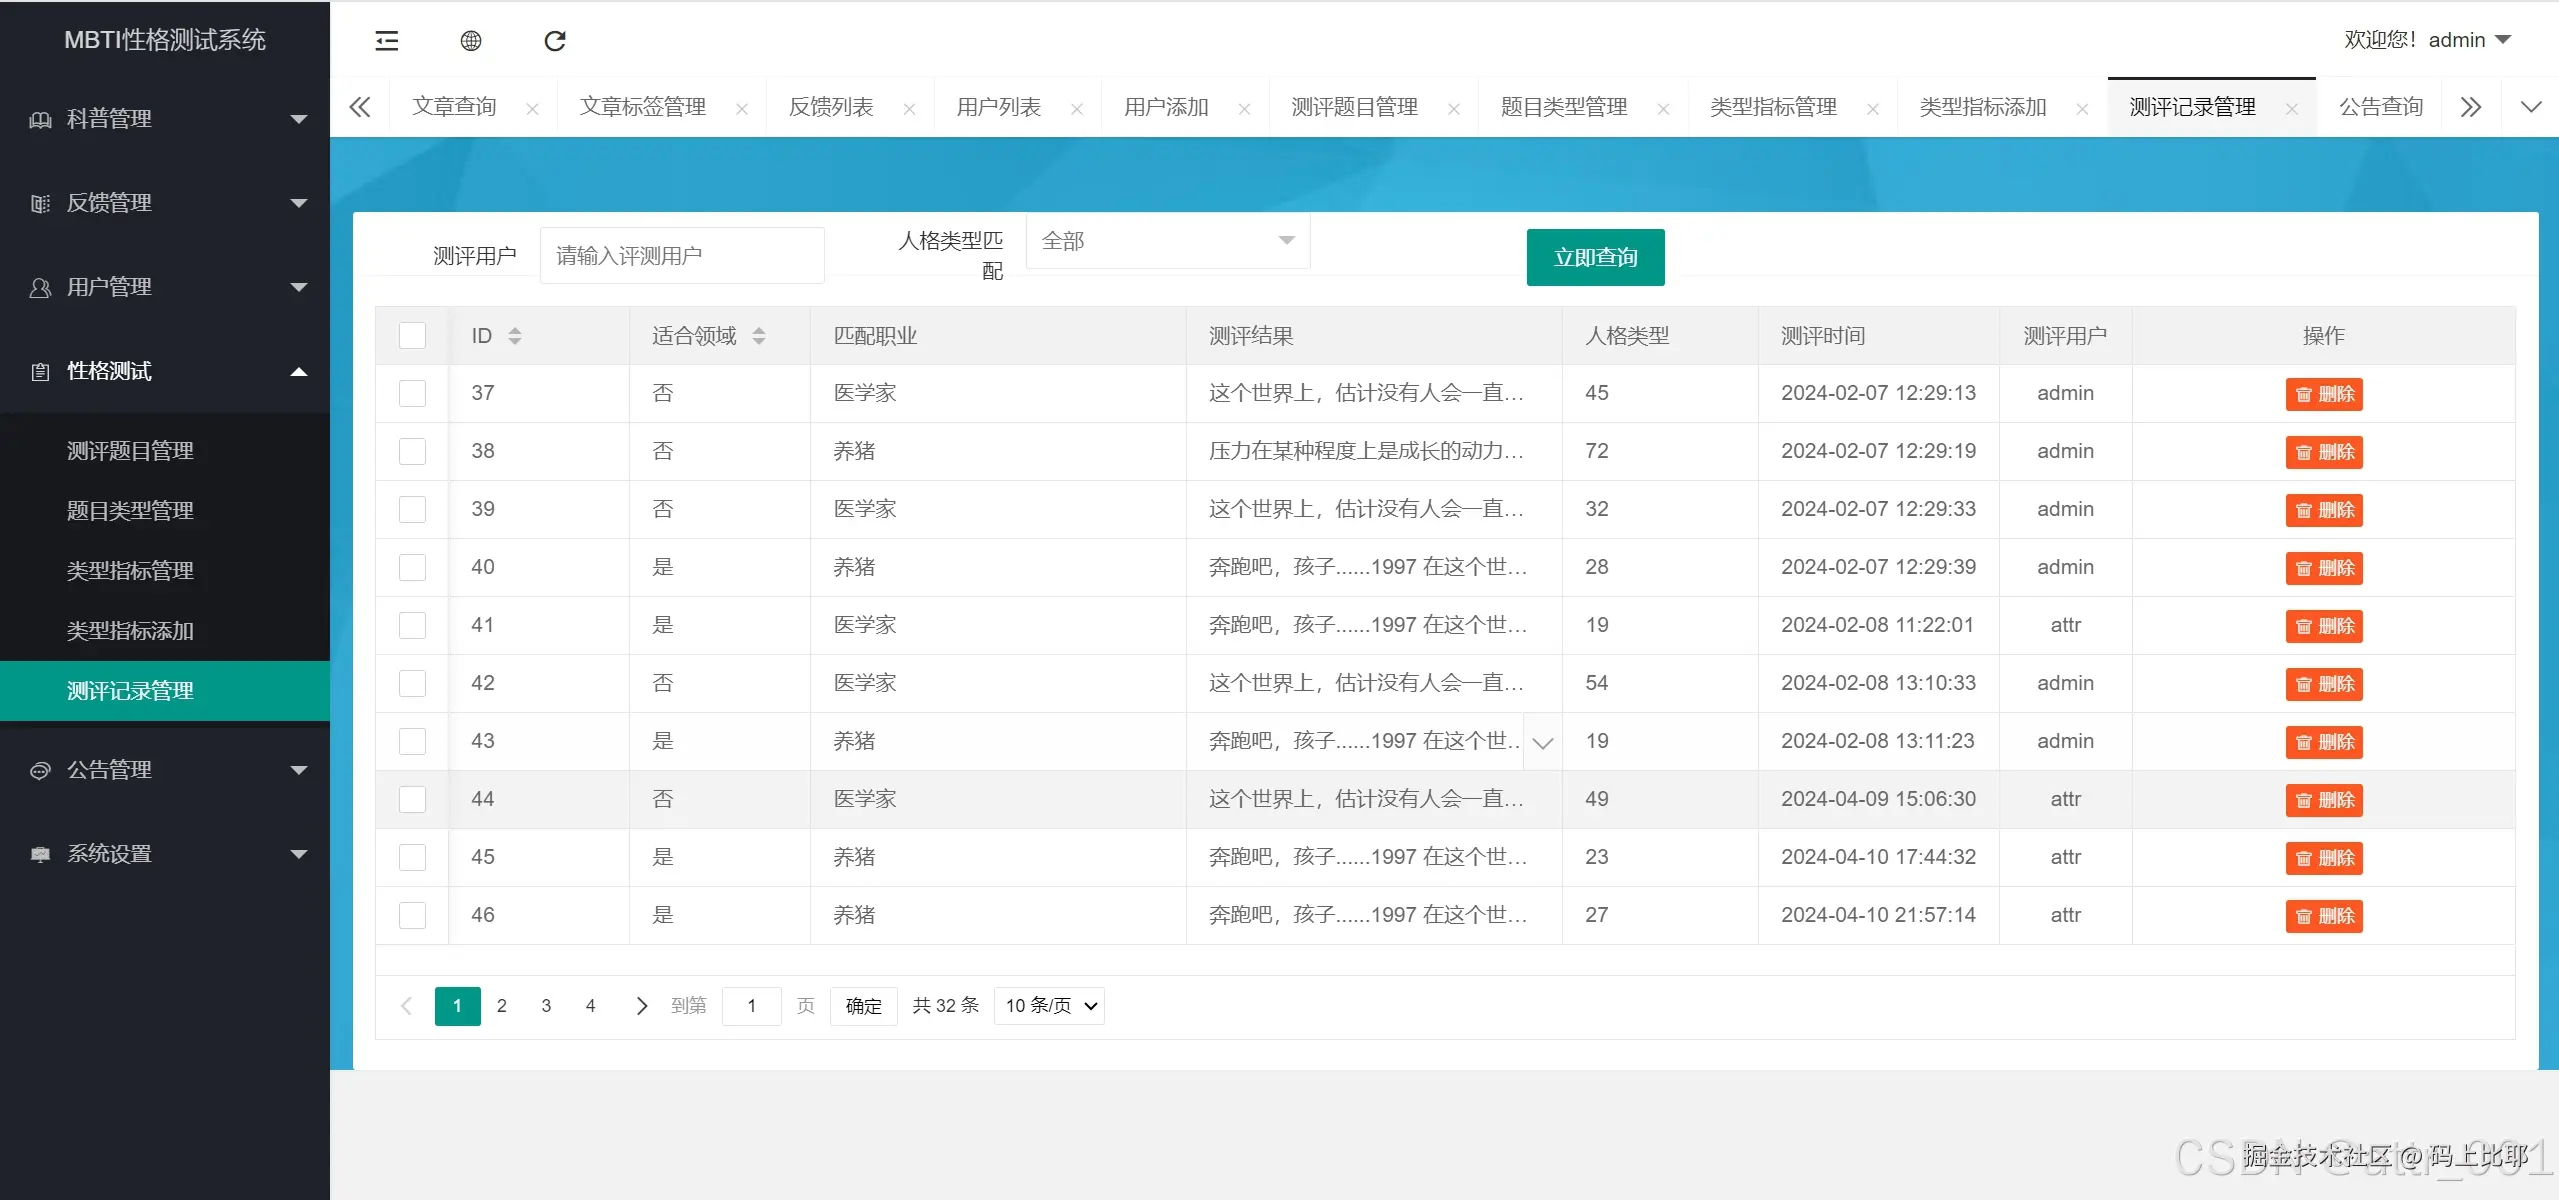Viewport: 2559px width, 1200px height.
Task: Open the globe website icon
Action: [x=471, y=41]
